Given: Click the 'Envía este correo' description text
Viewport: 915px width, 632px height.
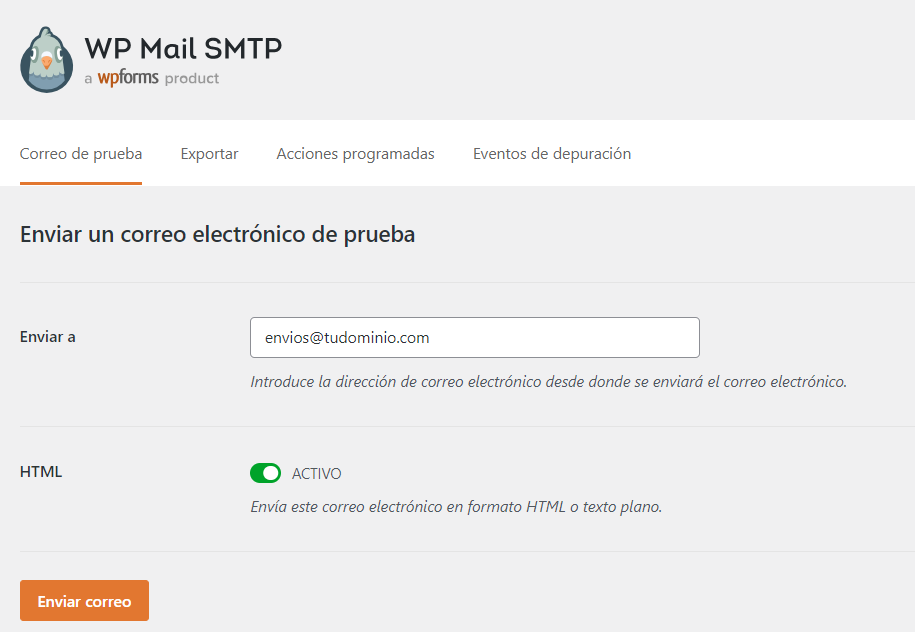Looking at the screenshot, I should click(x=456, y=507).
